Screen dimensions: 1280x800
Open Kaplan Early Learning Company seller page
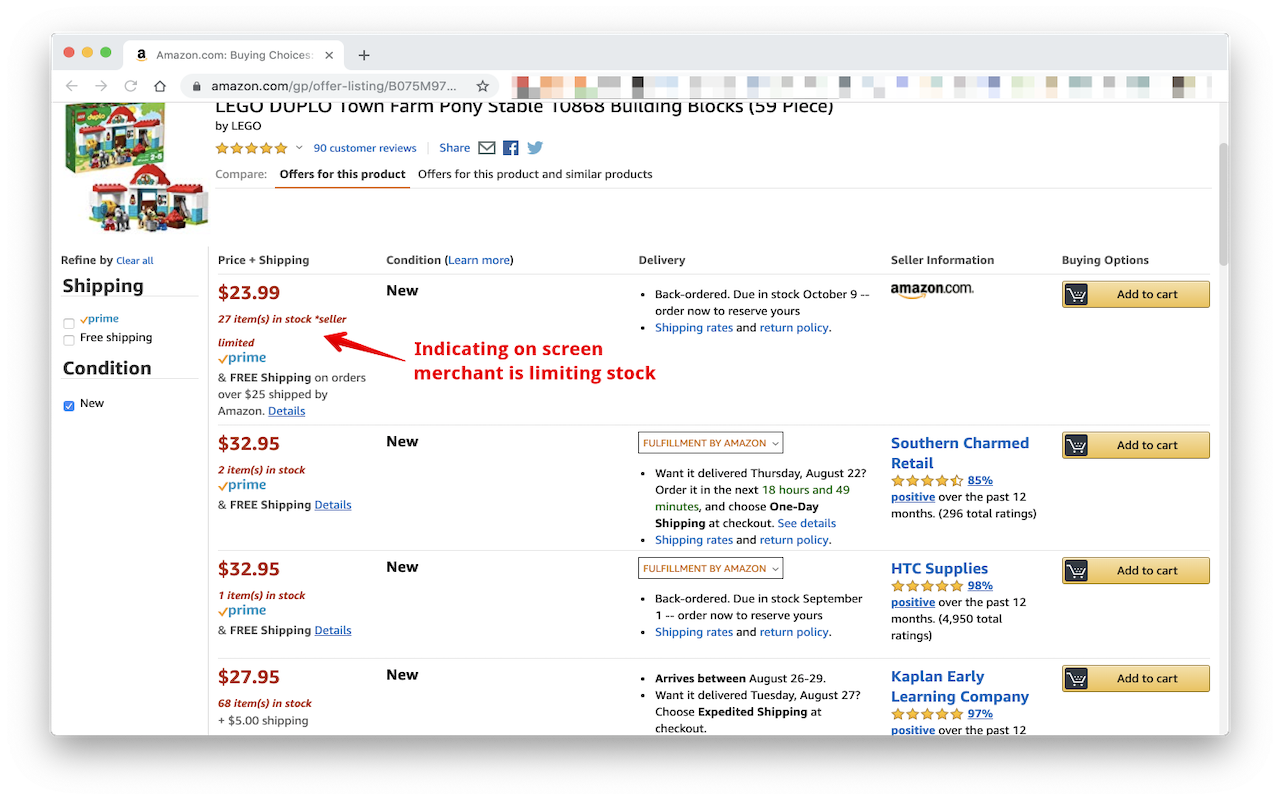960,686
